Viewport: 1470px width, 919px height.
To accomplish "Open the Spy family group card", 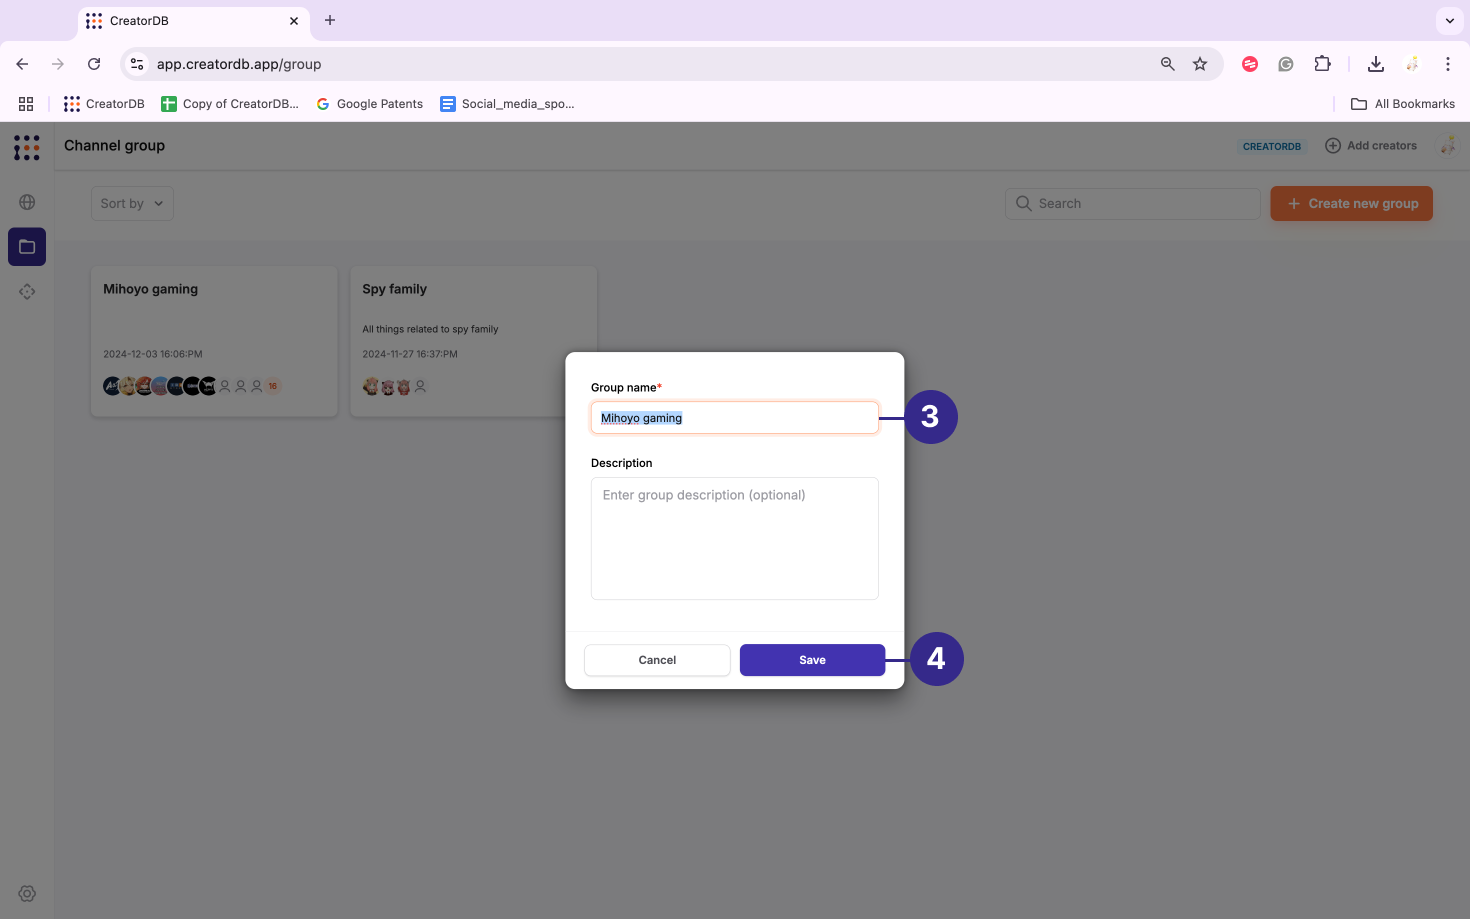I will point(474,341).
